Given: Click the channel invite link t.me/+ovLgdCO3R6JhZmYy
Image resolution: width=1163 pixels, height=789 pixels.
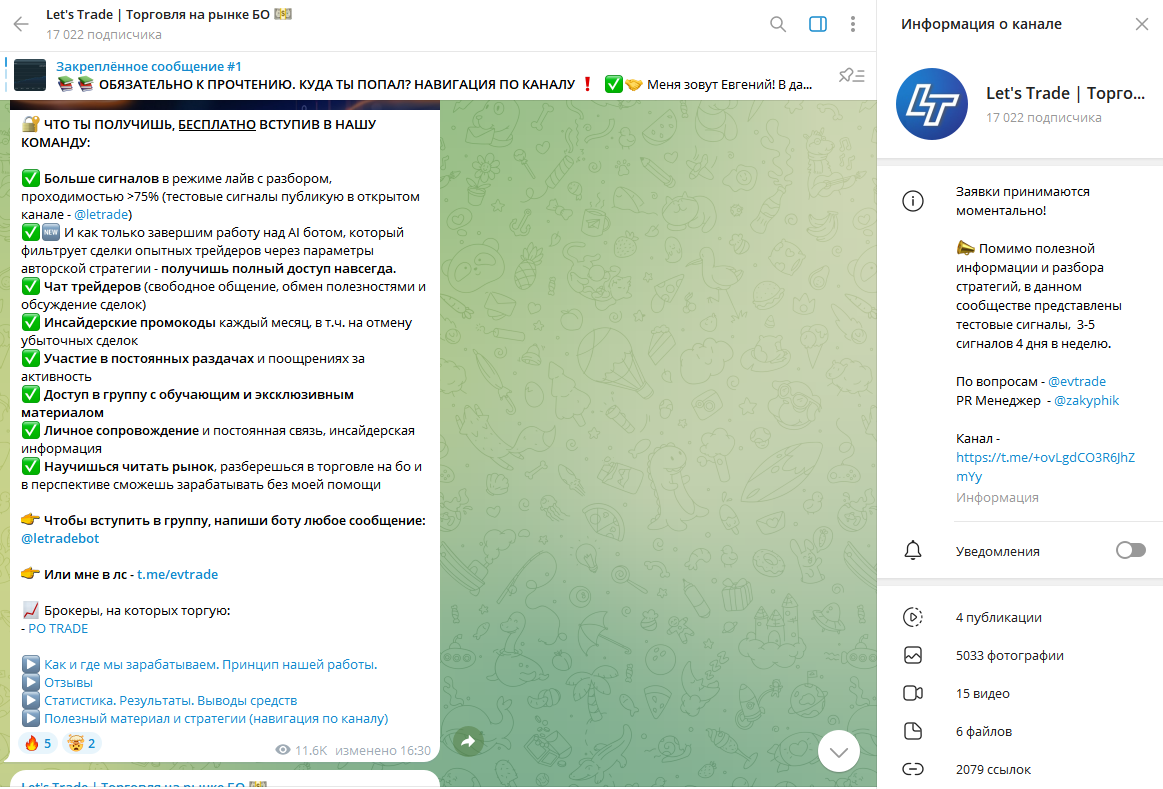Looking at the screenshot, I should coord(1045,466).
